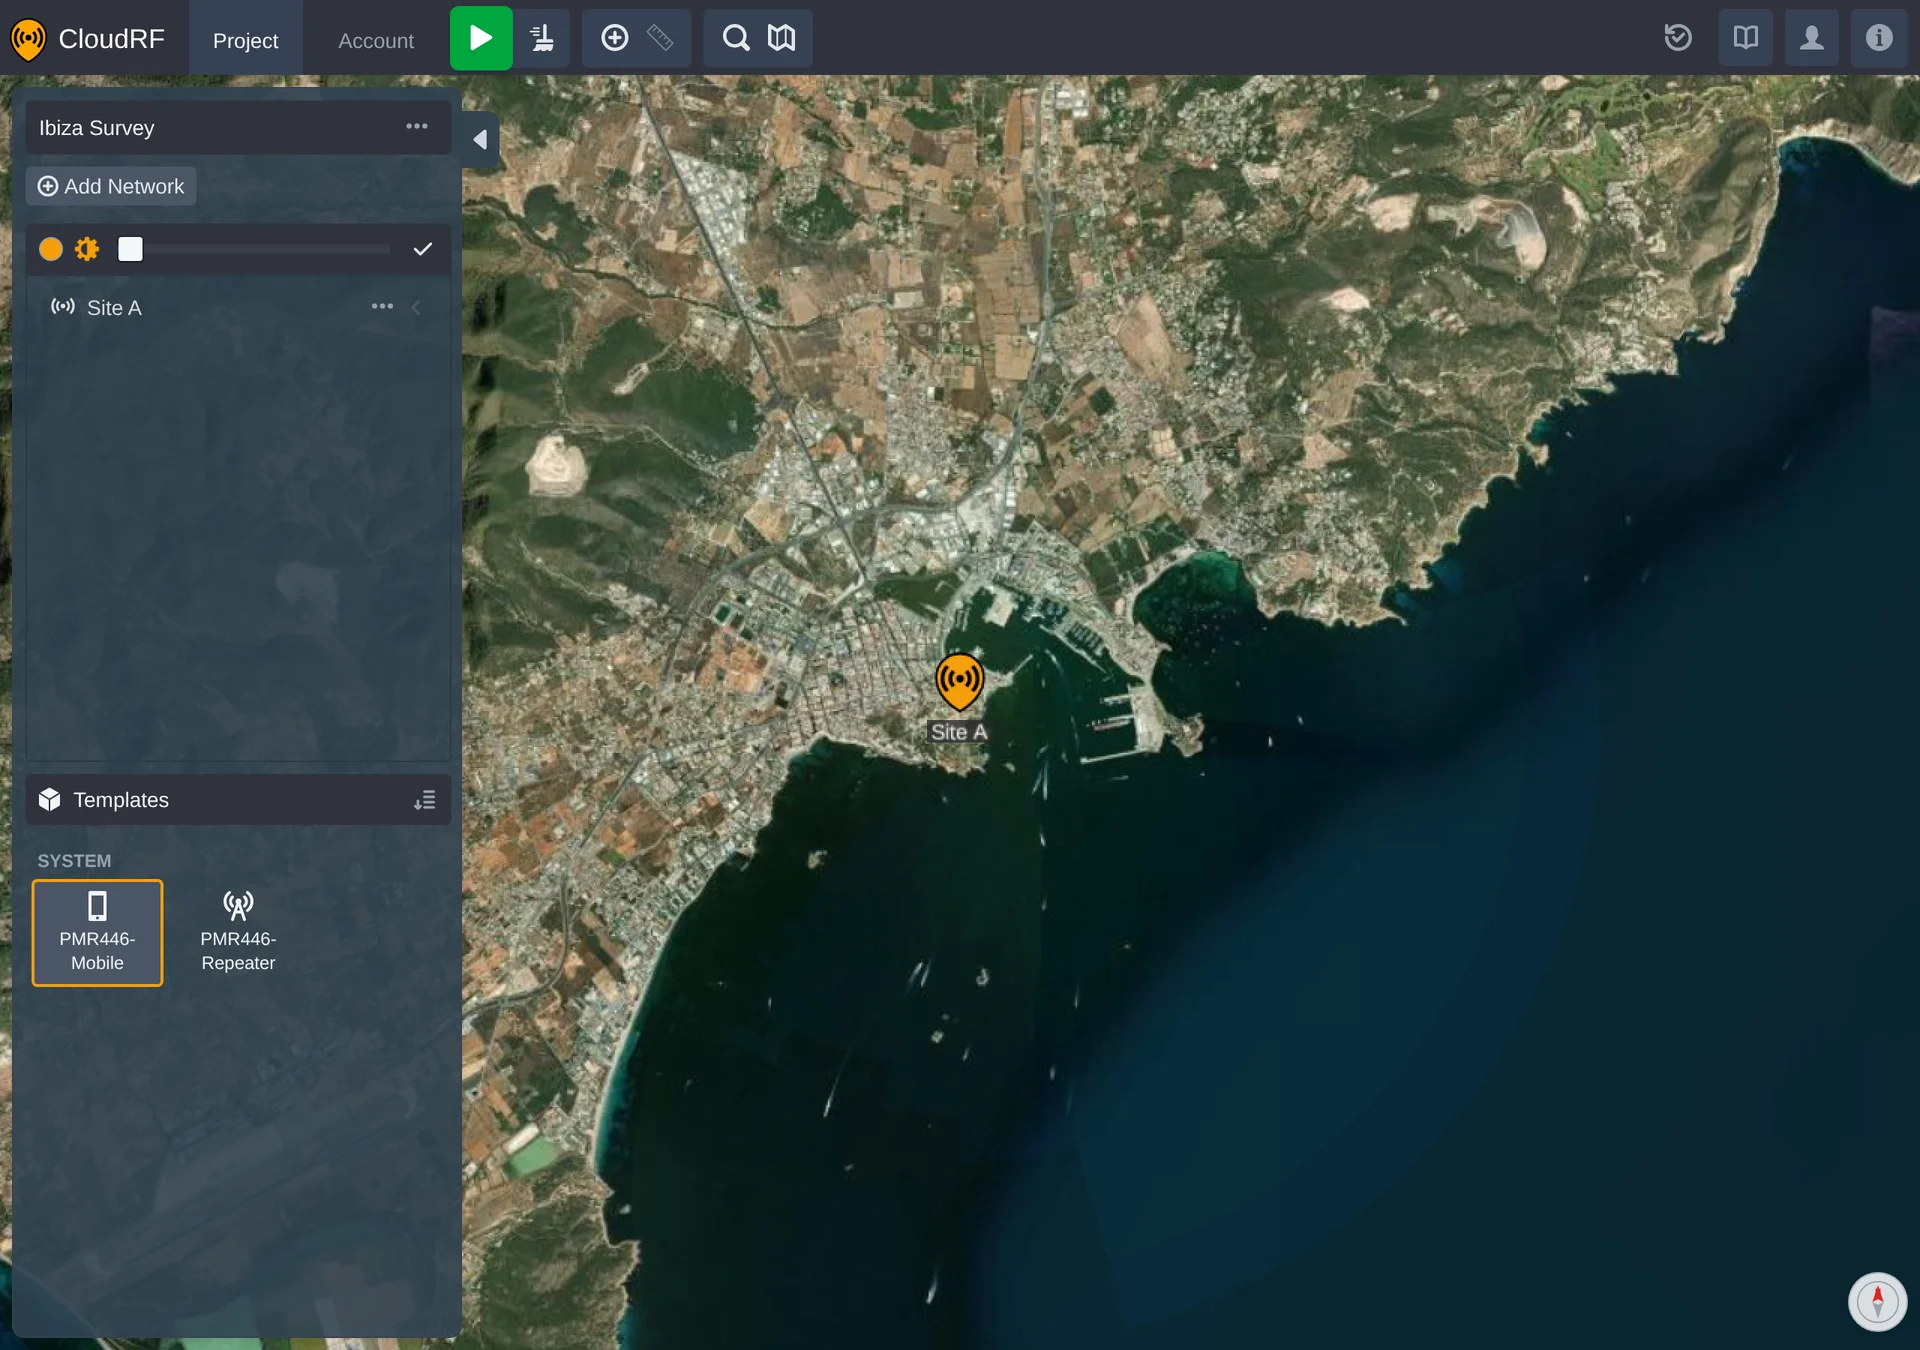Screen dimensions: 1920x1350
Task: Open Site A three-dot options menu
Action: point(382,306)
